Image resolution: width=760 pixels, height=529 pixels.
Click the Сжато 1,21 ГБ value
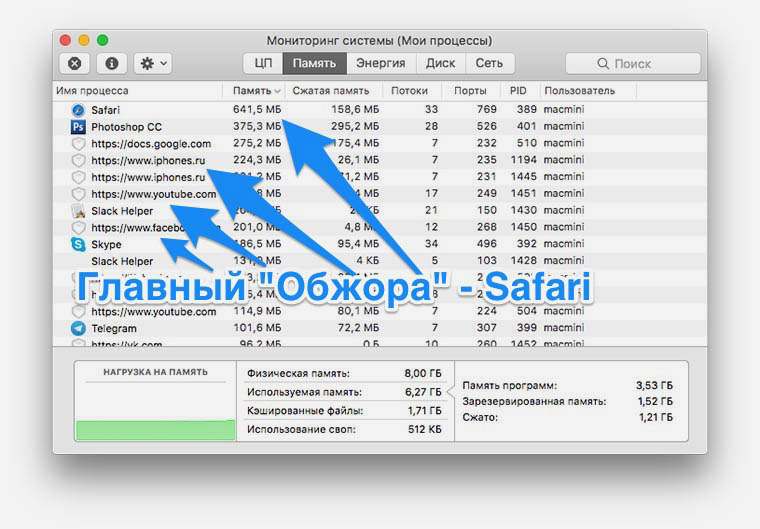tap(655, 417)
